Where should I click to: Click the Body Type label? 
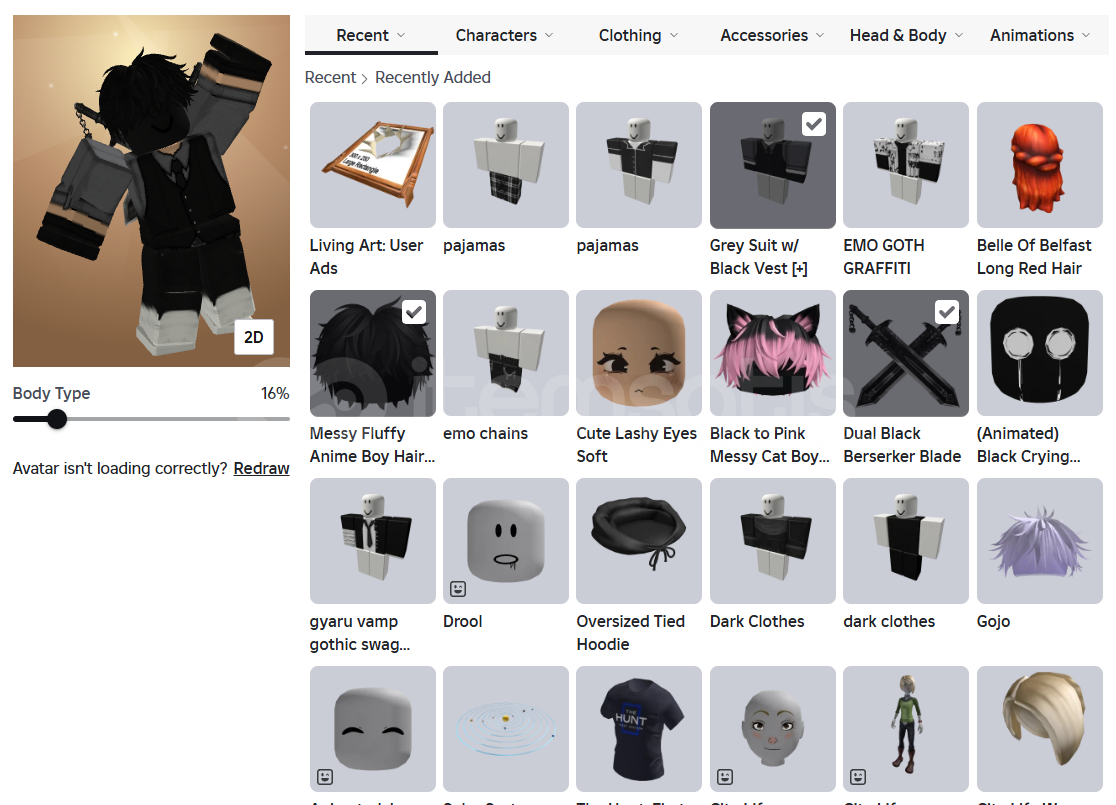point(51,393)
